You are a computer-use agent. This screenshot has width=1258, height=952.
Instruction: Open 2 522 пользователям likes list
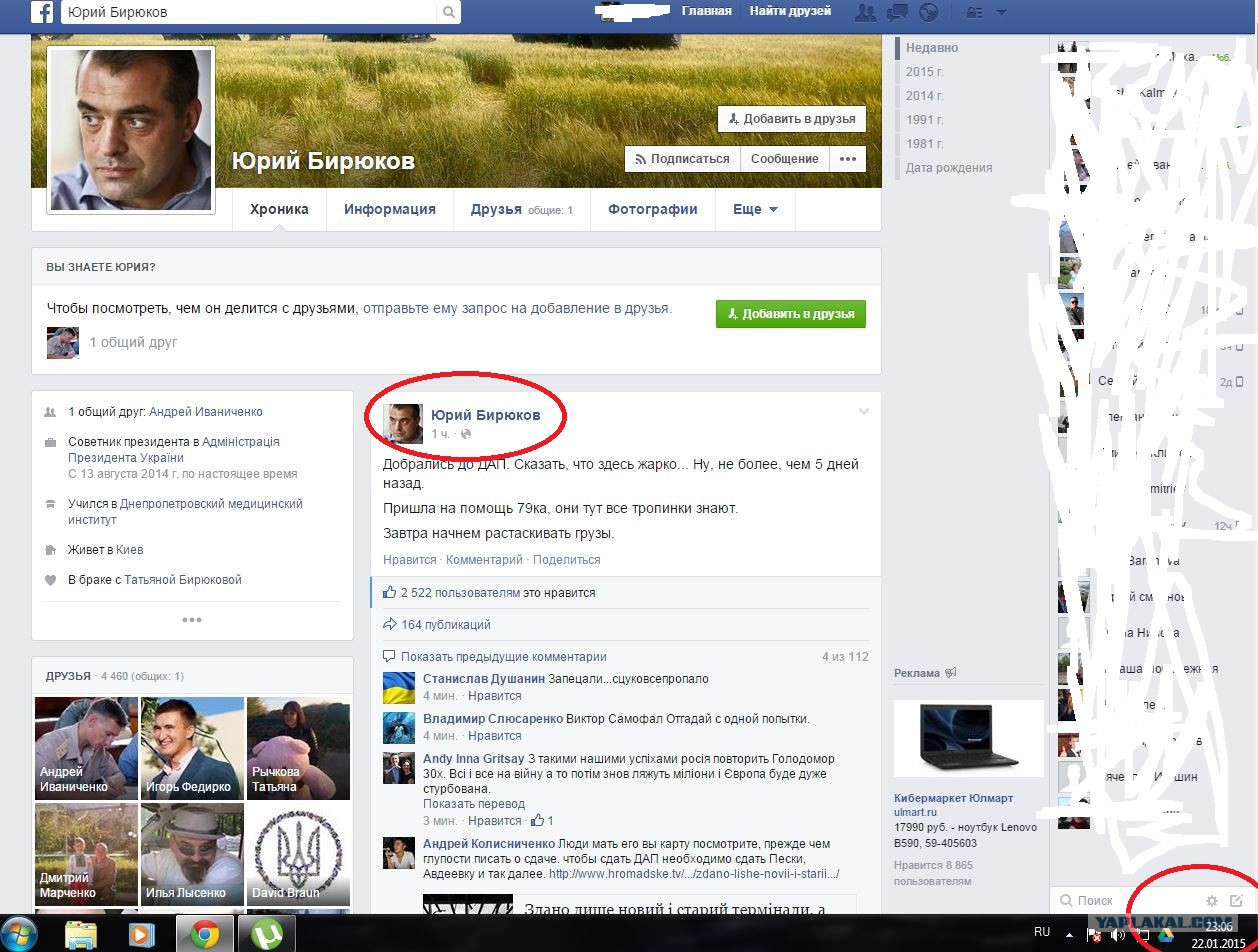pyautogui.click(x=460, y=593)
